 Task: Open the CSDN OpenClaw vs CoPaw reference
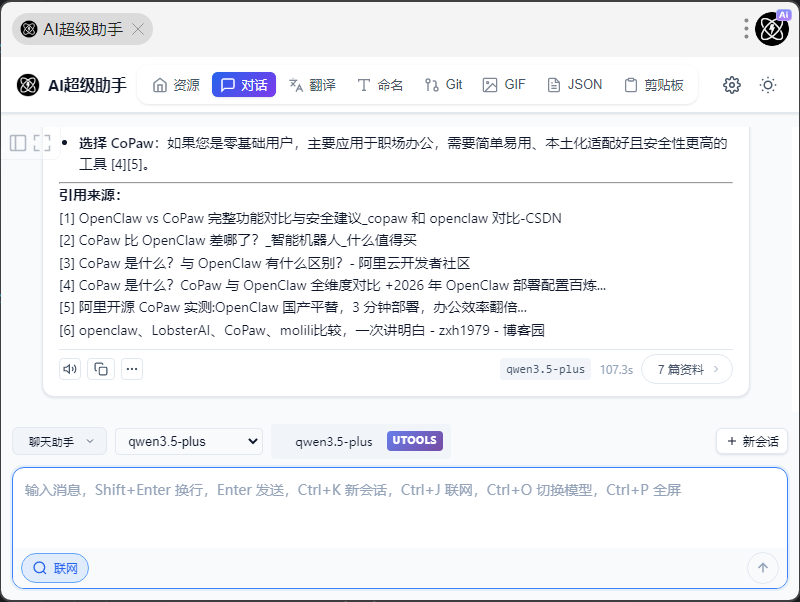point(310,217)
